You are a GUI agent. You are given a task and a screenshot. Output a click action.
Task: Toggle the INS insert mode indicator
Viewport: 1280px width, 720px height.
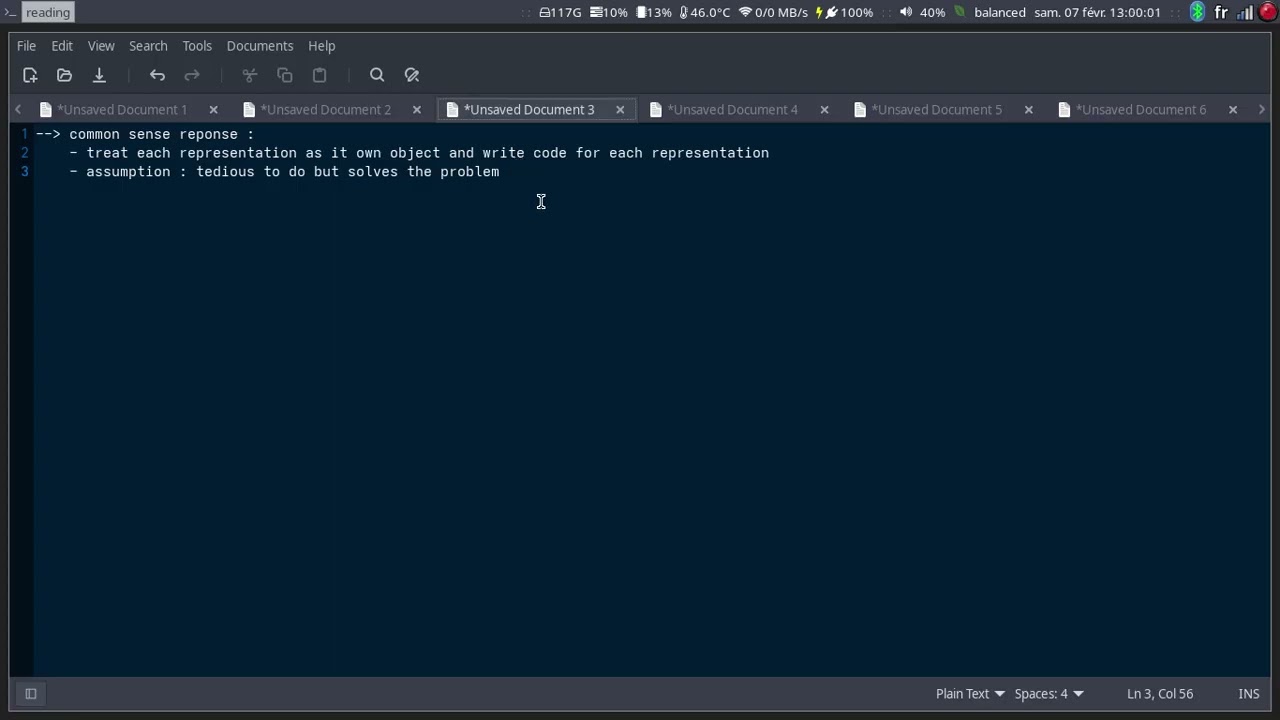pyautogui.click(x=1249, y=694)
